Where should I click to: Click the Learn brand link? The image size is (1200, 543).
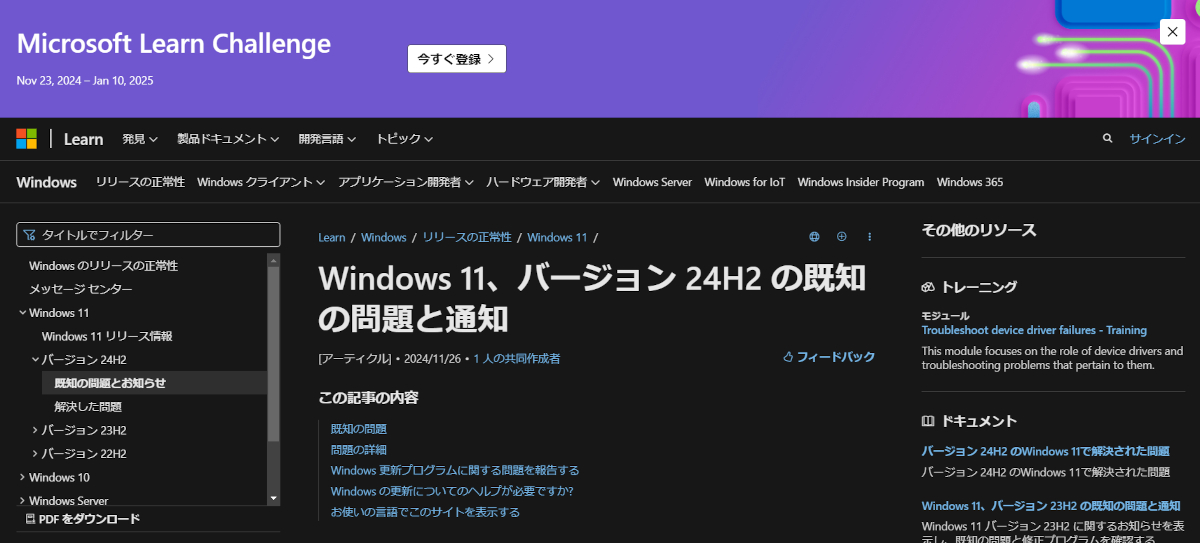[83, 139]
